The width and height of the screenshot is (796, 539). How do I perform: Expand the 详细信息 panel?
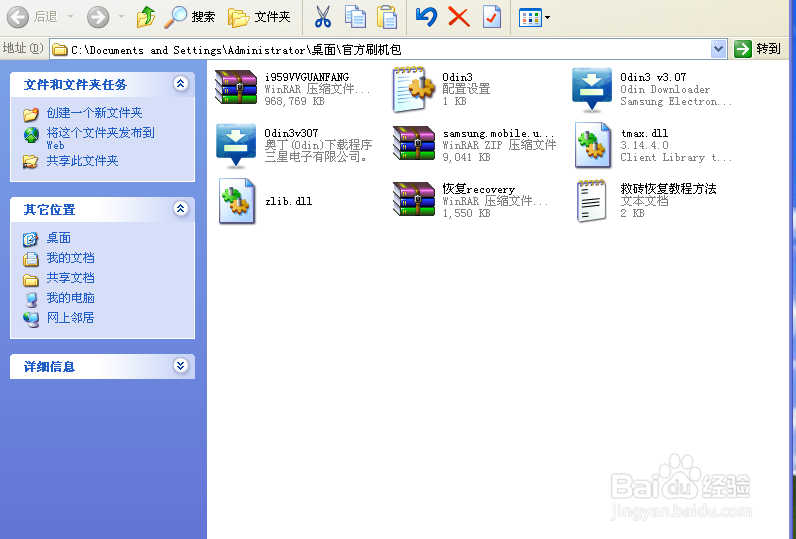180,365
